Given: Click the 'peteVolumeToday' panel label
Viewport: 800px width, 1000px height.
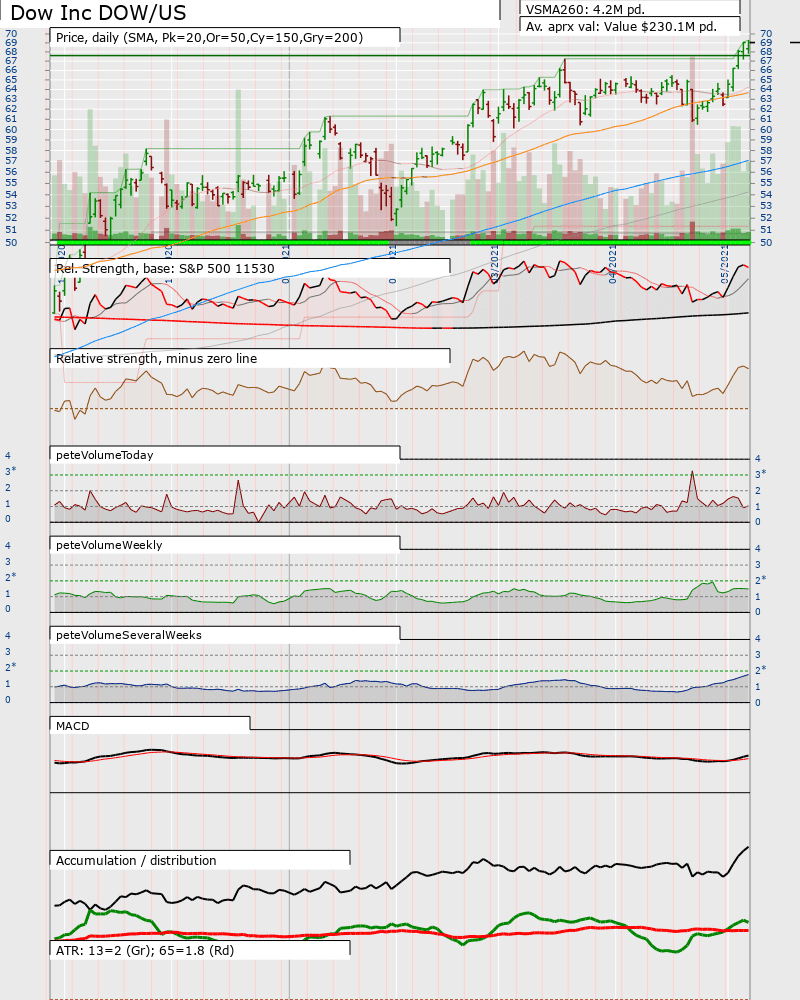Looking at the screenshot, I should pos(105,455).
